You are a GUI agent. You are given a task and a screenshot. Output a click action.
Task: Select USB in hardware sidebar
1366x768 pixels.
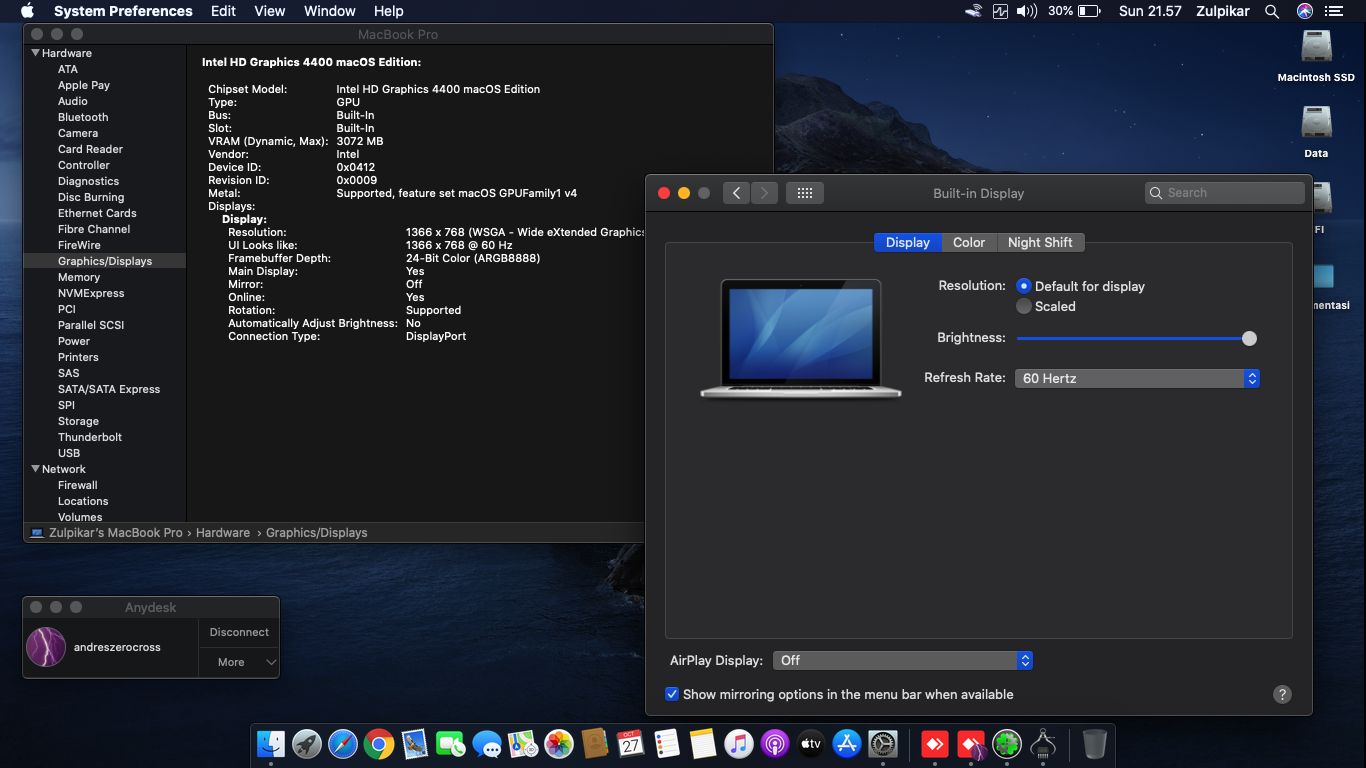pos(69,453)
